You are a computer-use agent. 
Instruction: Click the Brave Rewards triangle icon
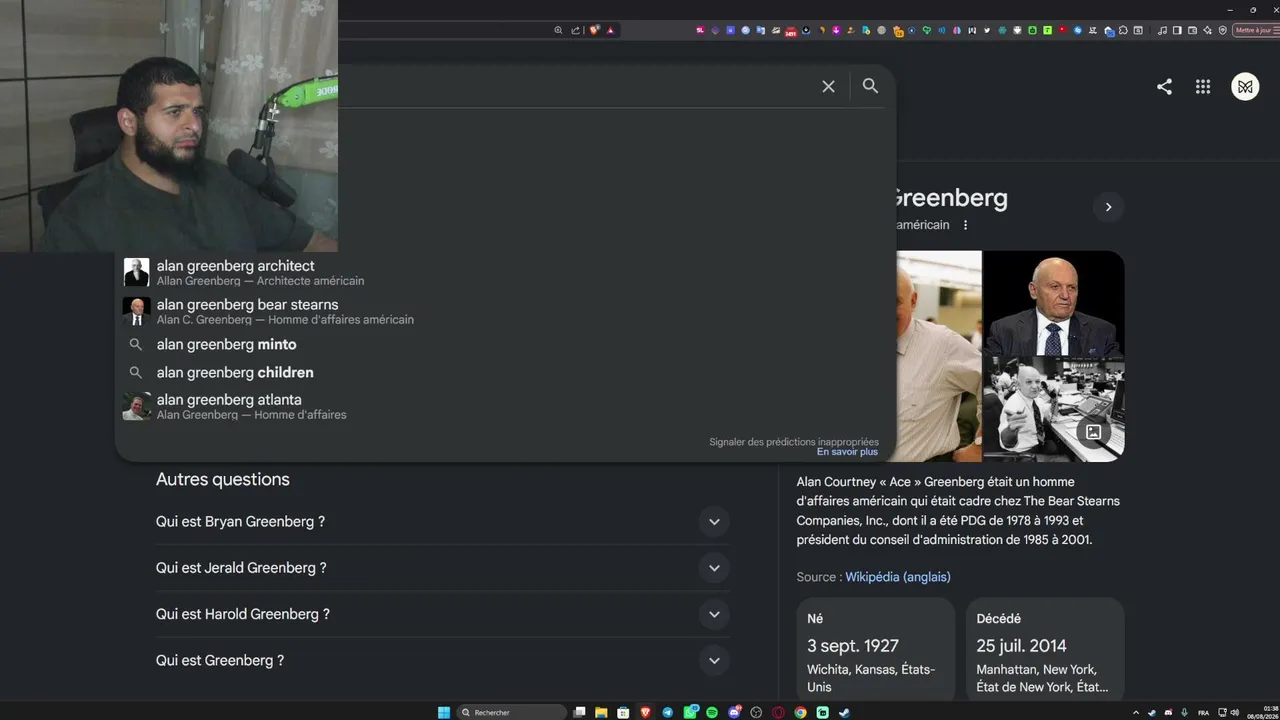click(610, 30)
